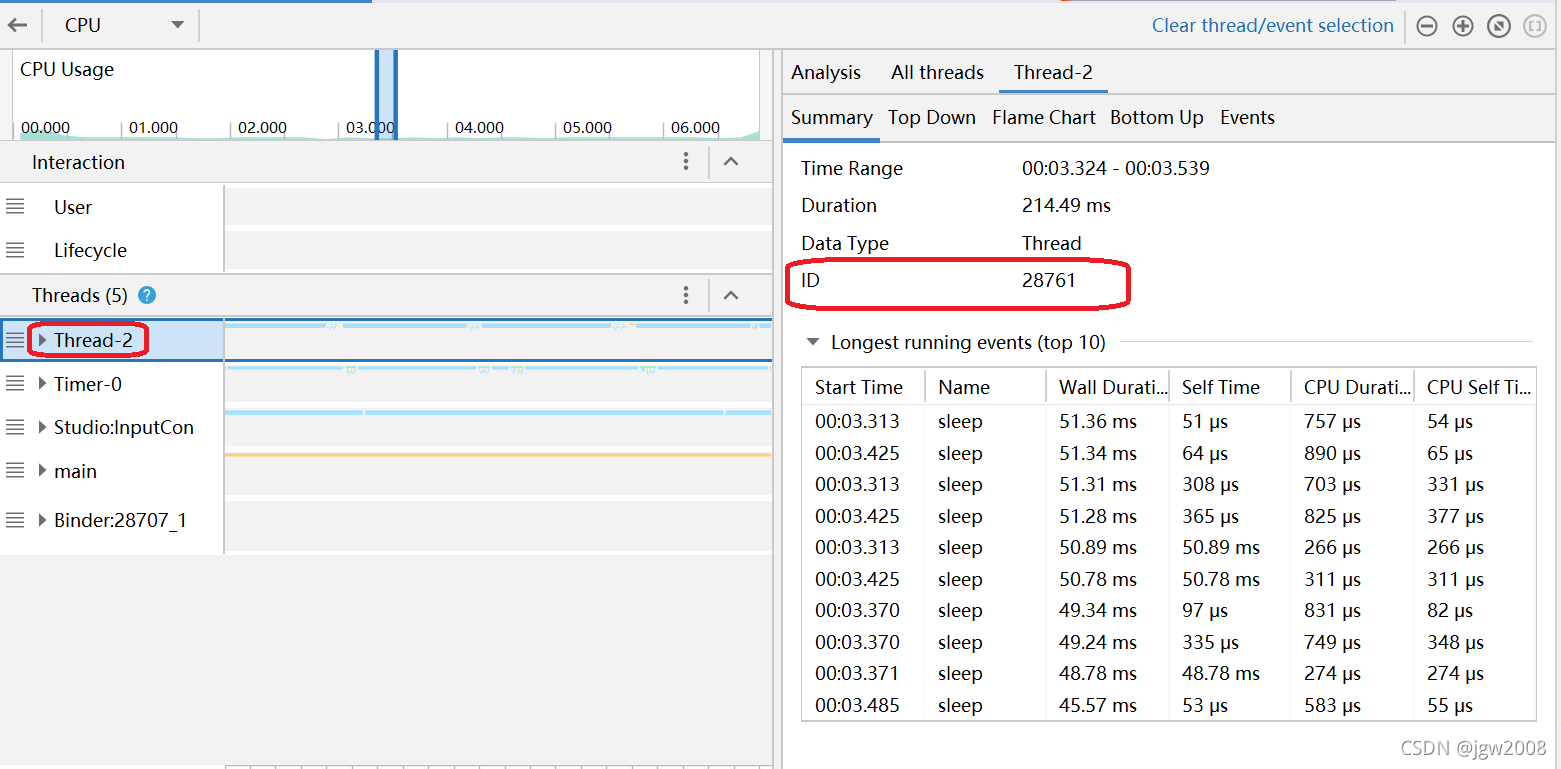This screenshot has height=769, width=1561.
Task: Select sleep event with 50.89 ms wall duration
Action: click(1169, 547)
